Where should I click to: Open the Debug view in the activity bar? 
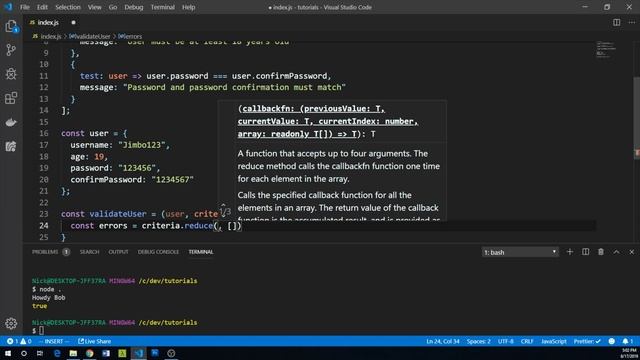11,74
